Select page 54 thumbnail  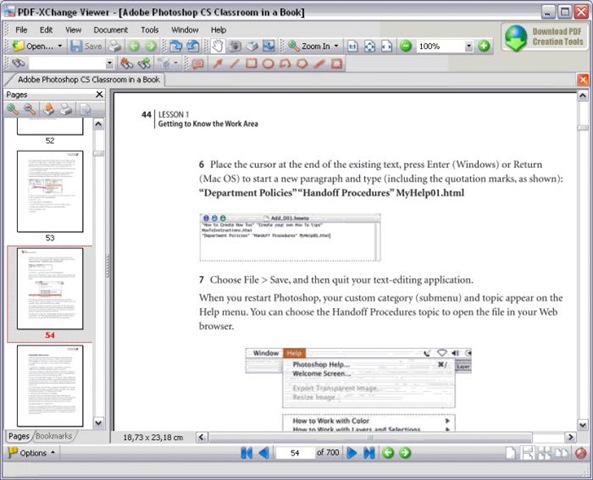(x=50, y=289)
